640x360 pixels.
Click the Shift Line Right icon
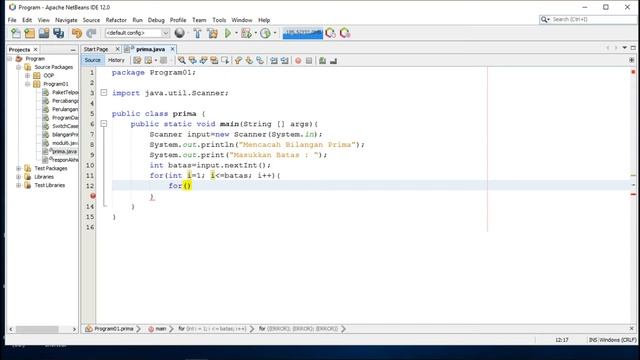tap(284, 60)
